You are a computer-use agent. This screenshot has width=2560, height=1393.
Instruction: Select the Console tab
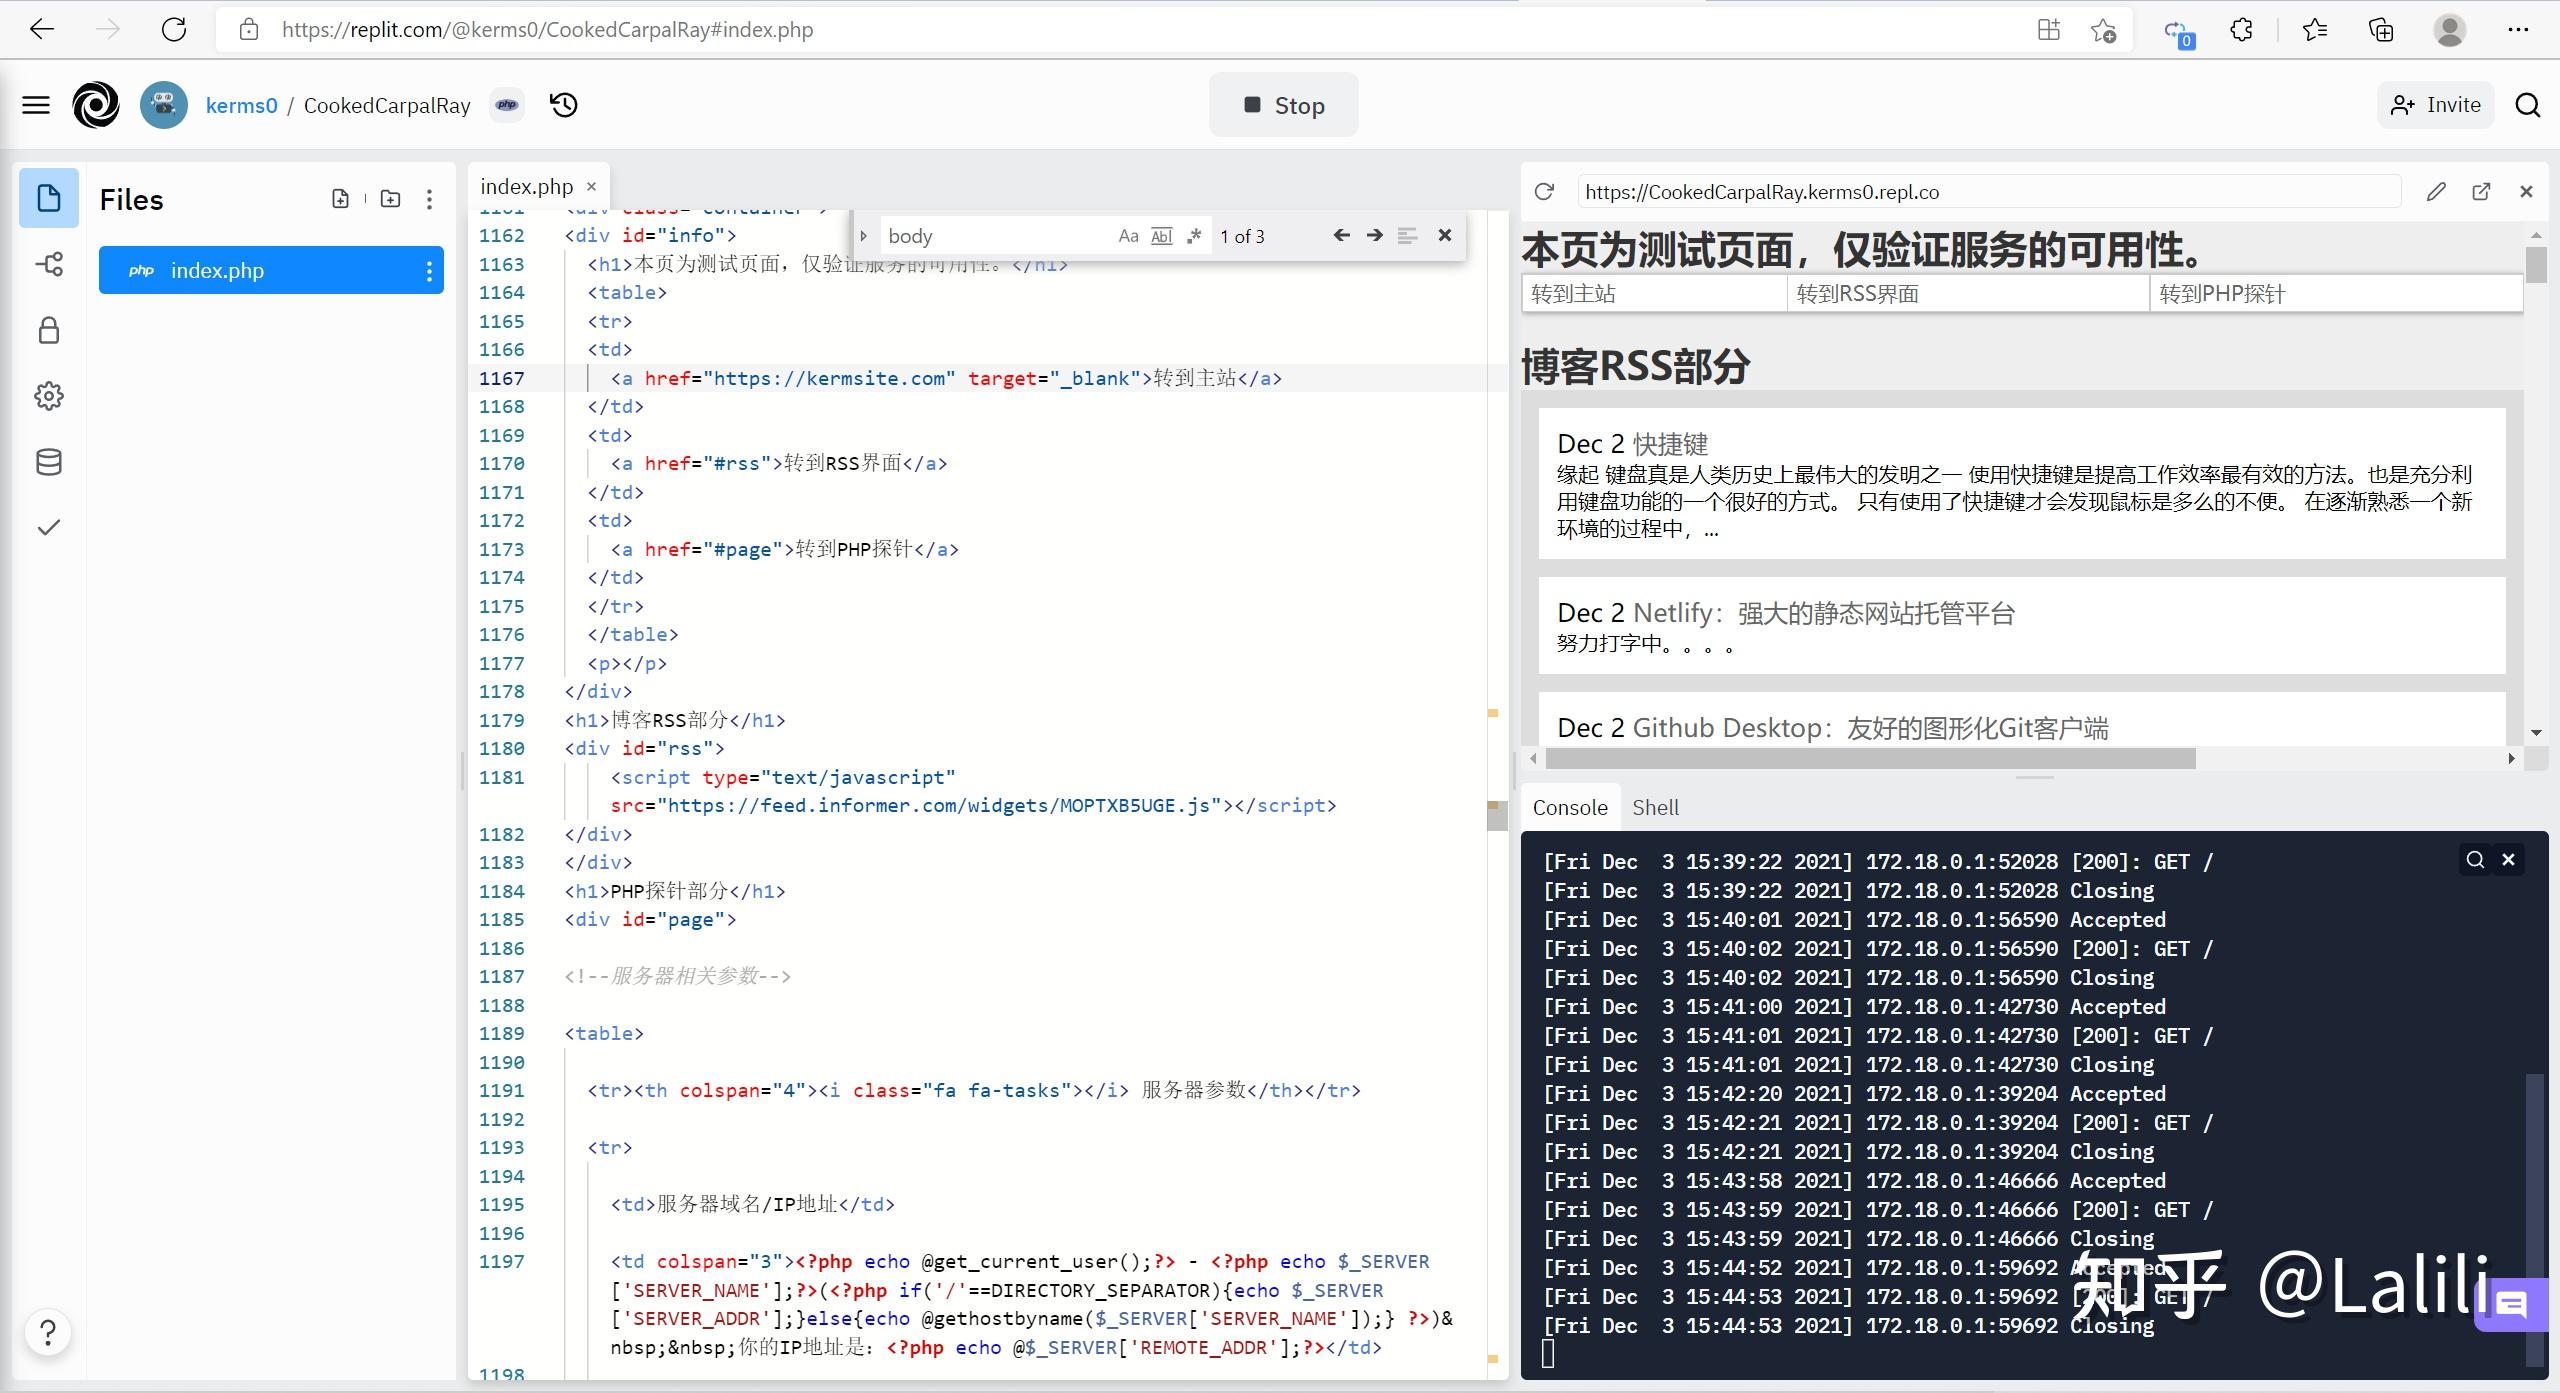1570,807
